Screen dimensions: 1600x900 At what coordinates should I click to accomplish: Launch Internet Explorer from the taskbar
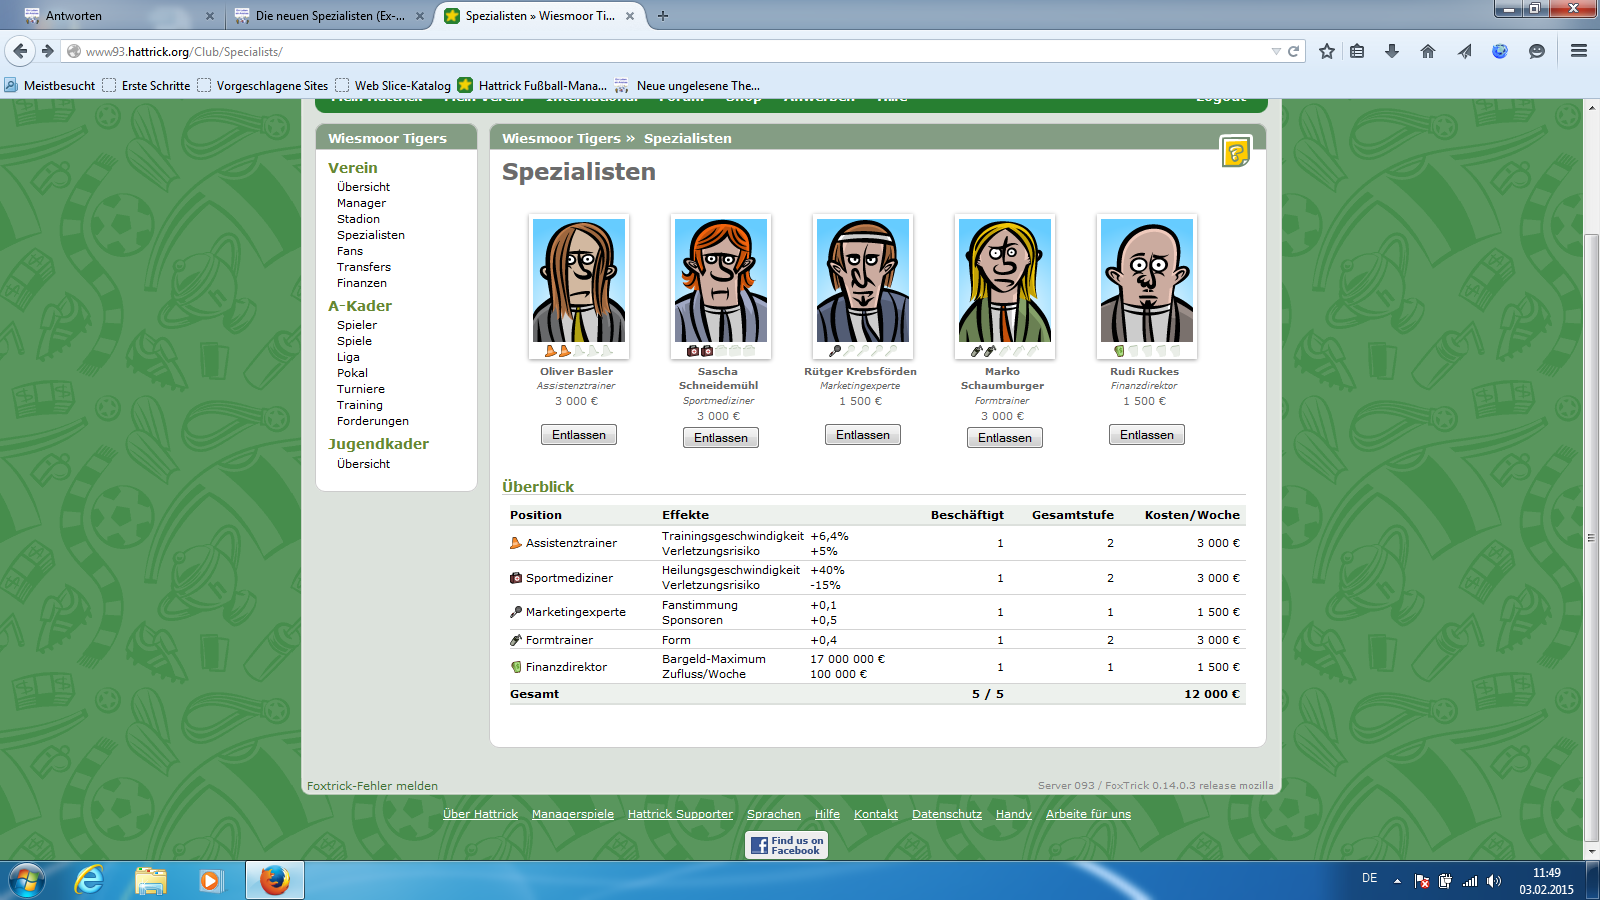tap(89, 880)
